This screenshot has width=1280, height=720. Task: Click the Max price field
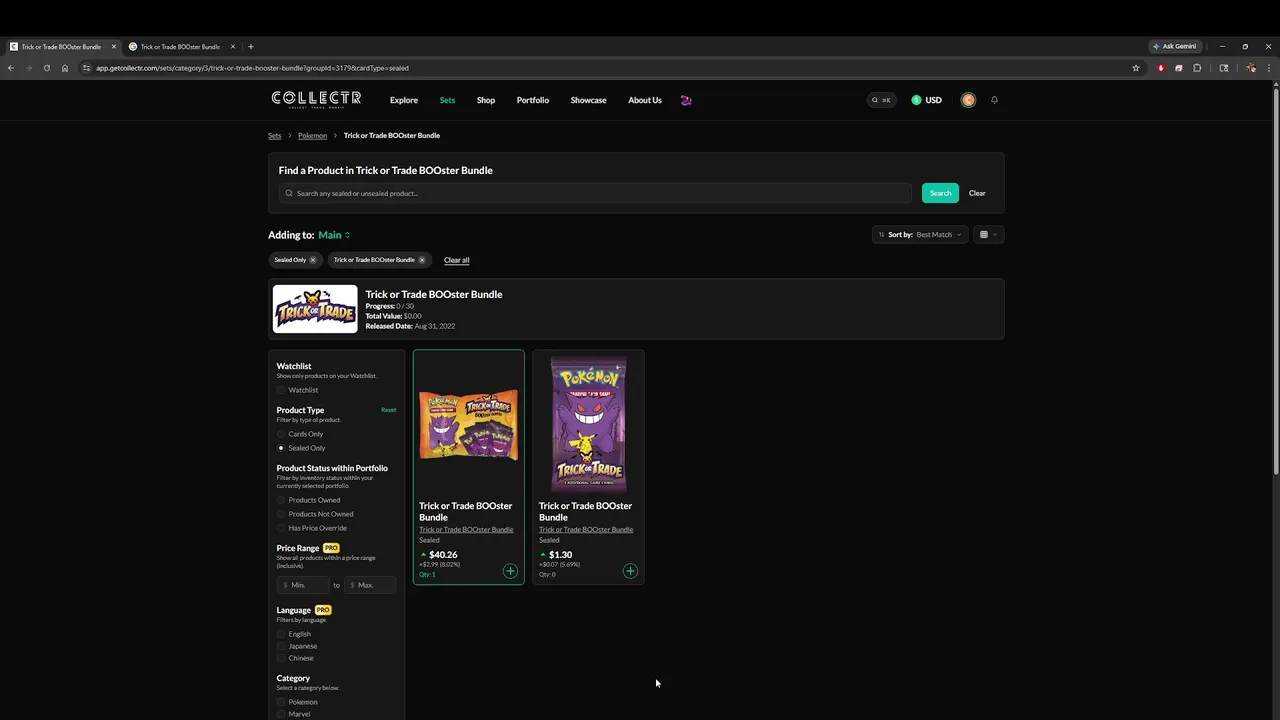point(370,585)
